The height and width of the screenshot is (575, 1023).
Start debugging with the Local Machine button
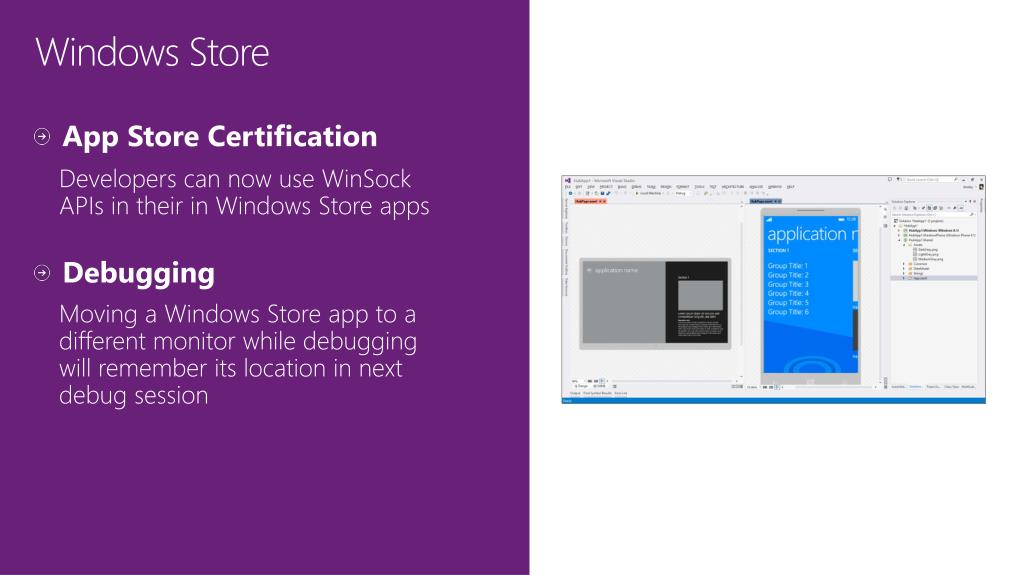point(650,193)
